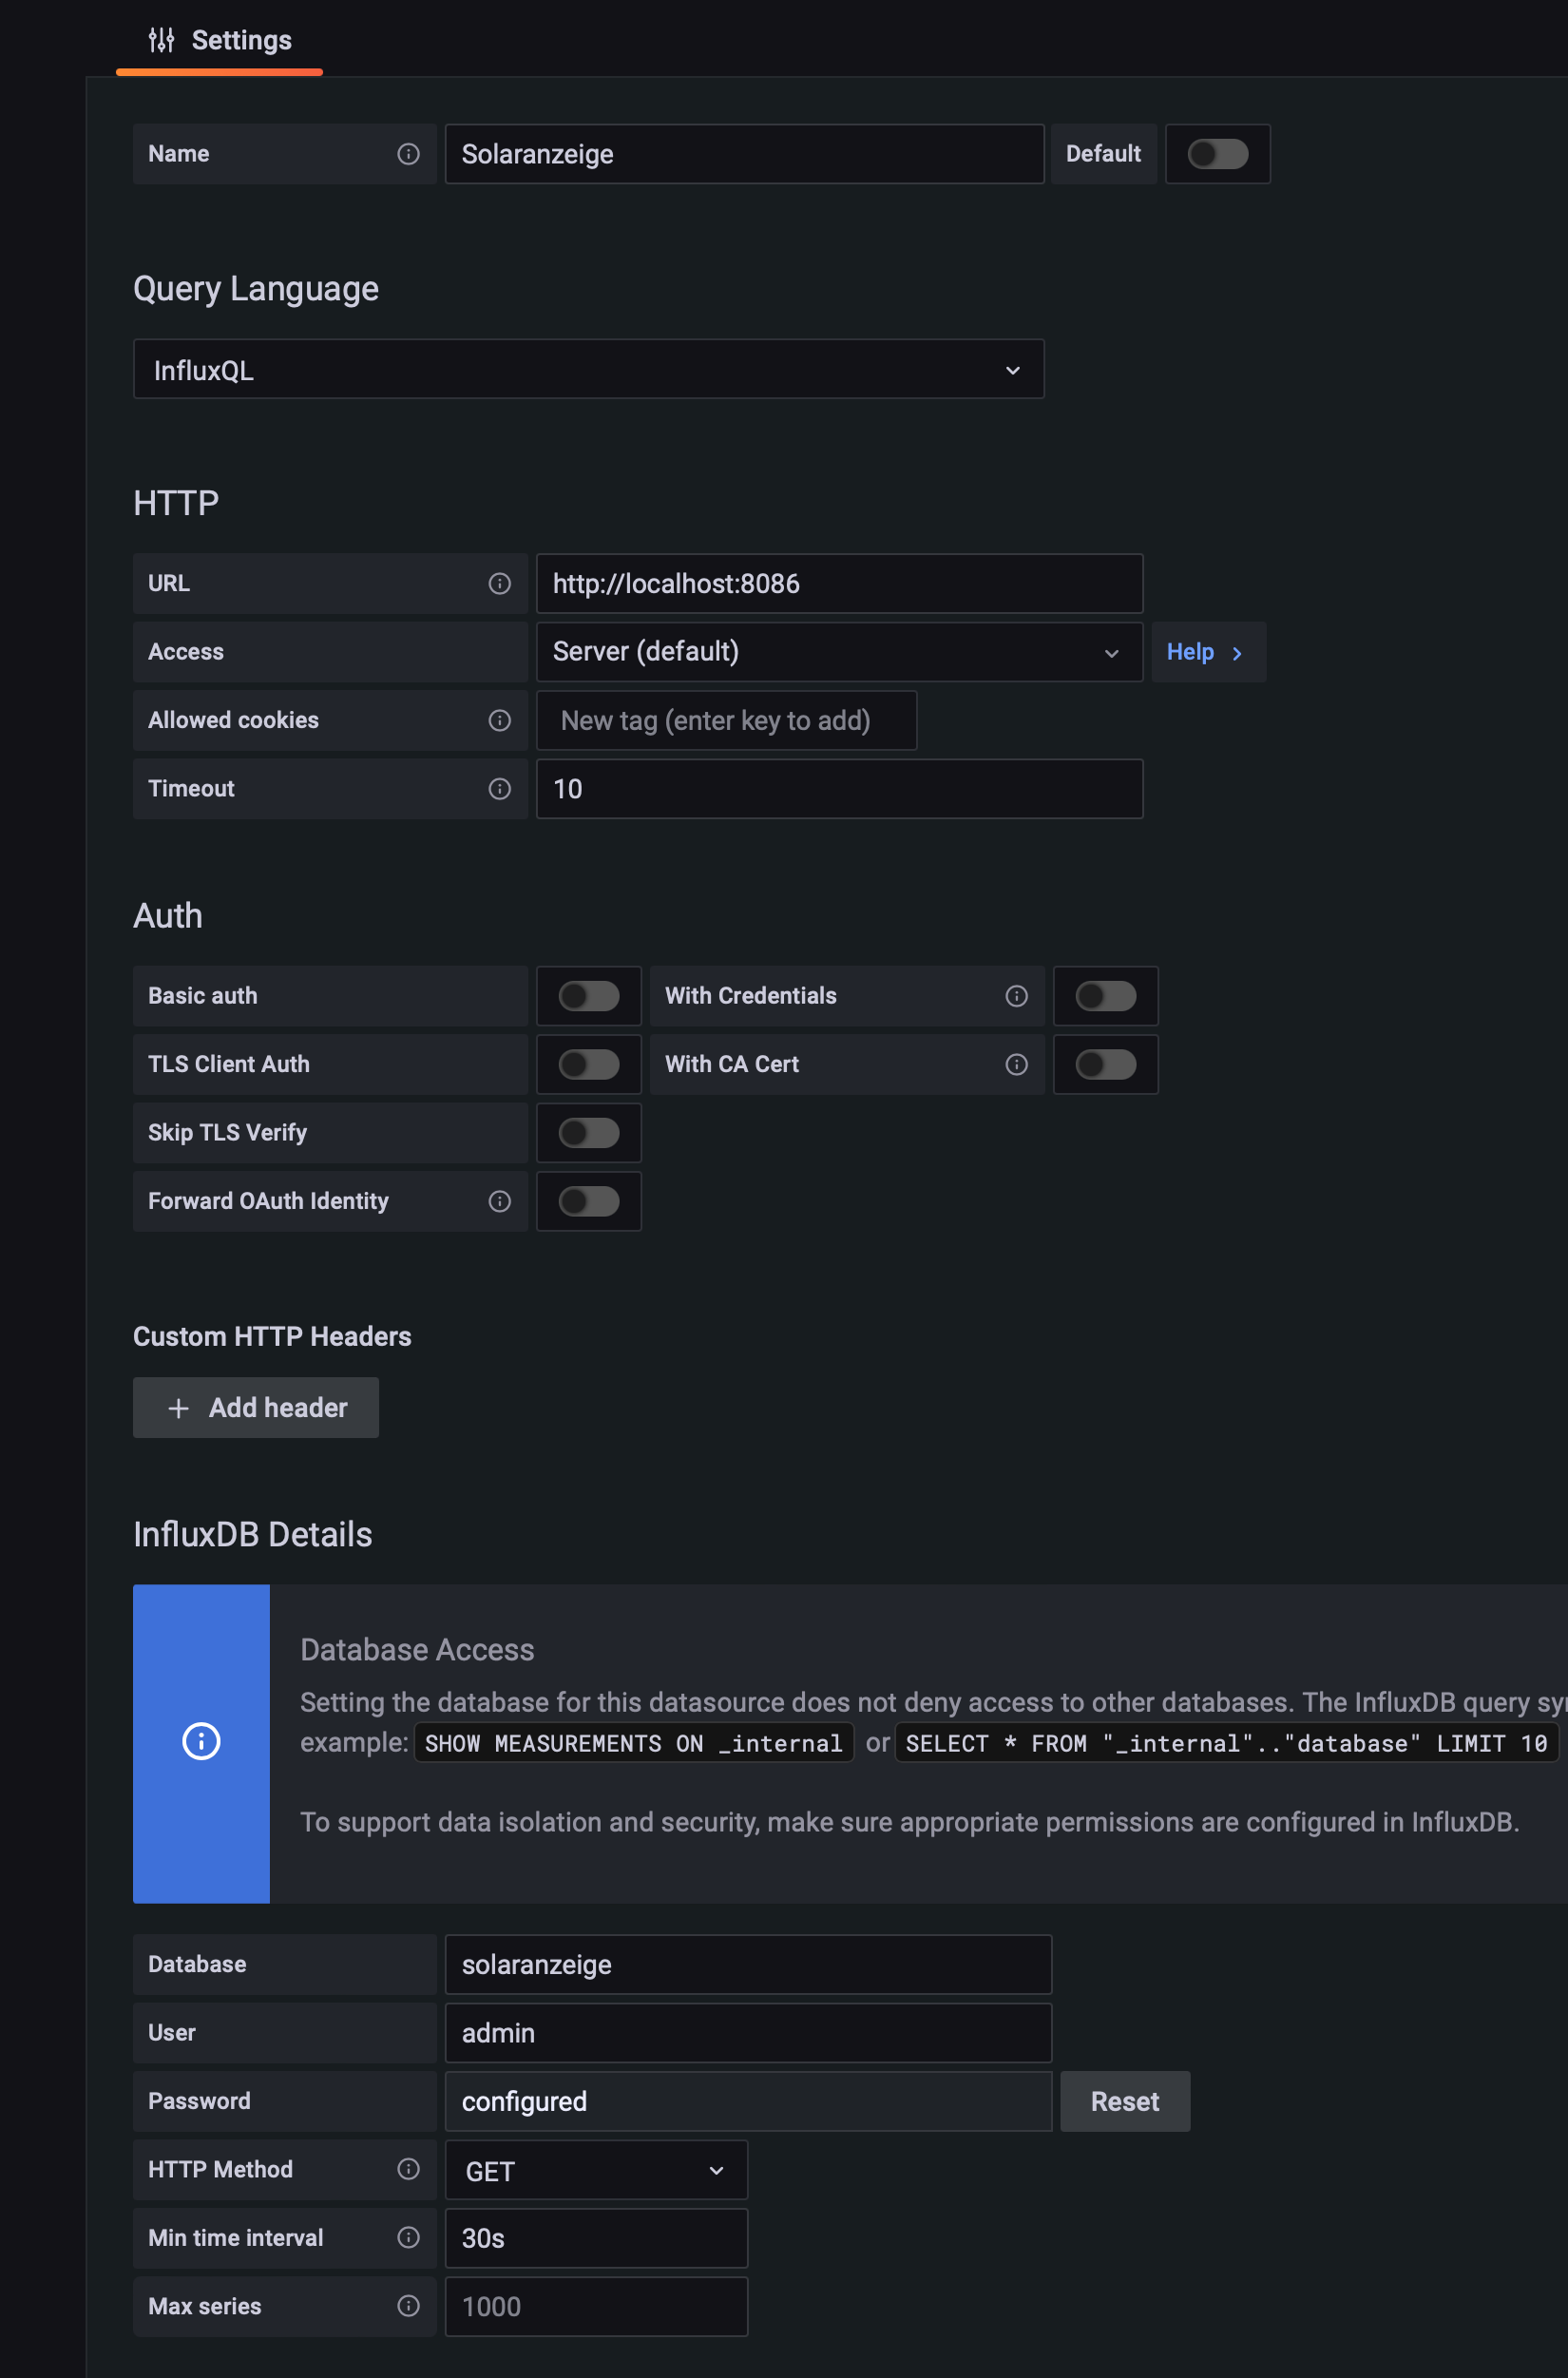The width and height of the screenshot is (1568, 2378).
Task: Expand the Server (default) access dropdown
Action: [838, 652]
